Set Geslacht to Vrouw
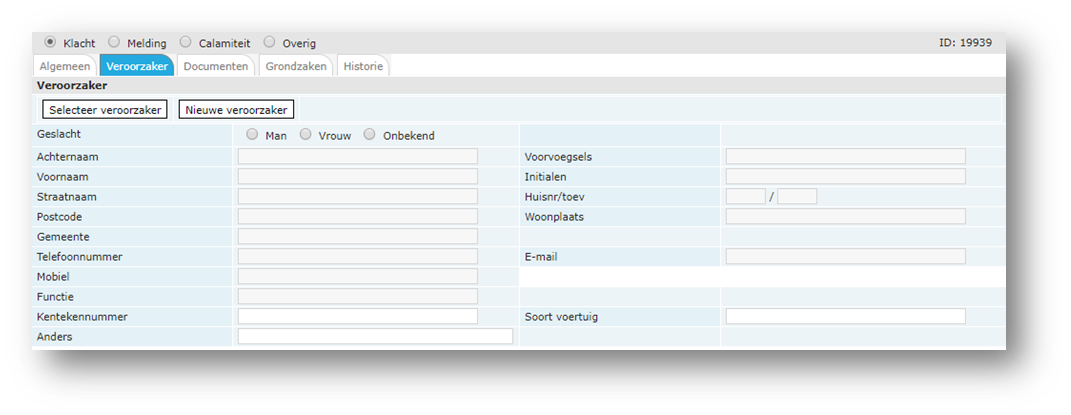Screen dimensions: 1071x415 click(x=306, y=135)
